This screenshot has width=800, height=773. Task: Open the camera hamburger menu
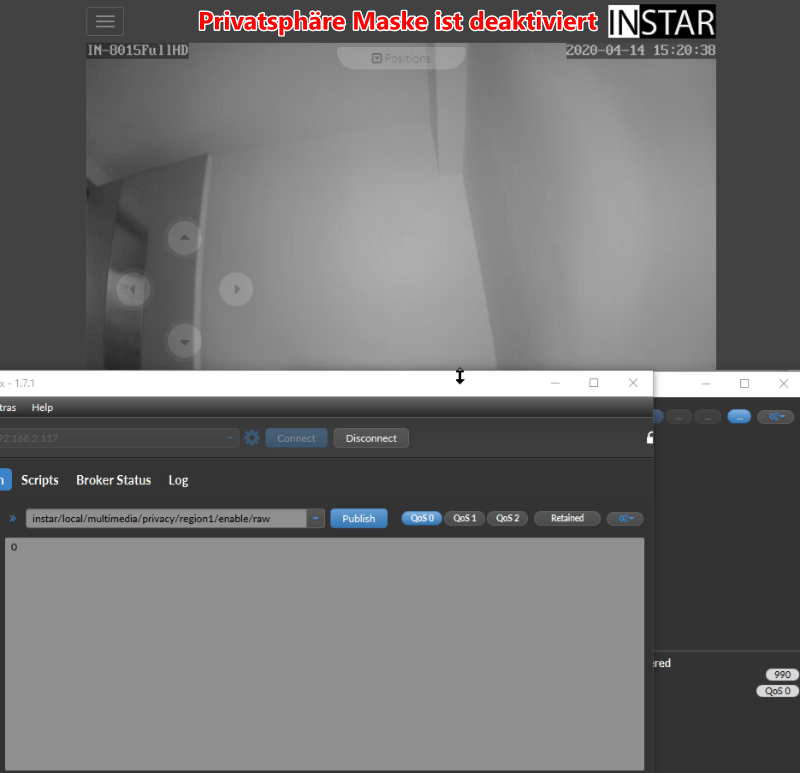104,21
